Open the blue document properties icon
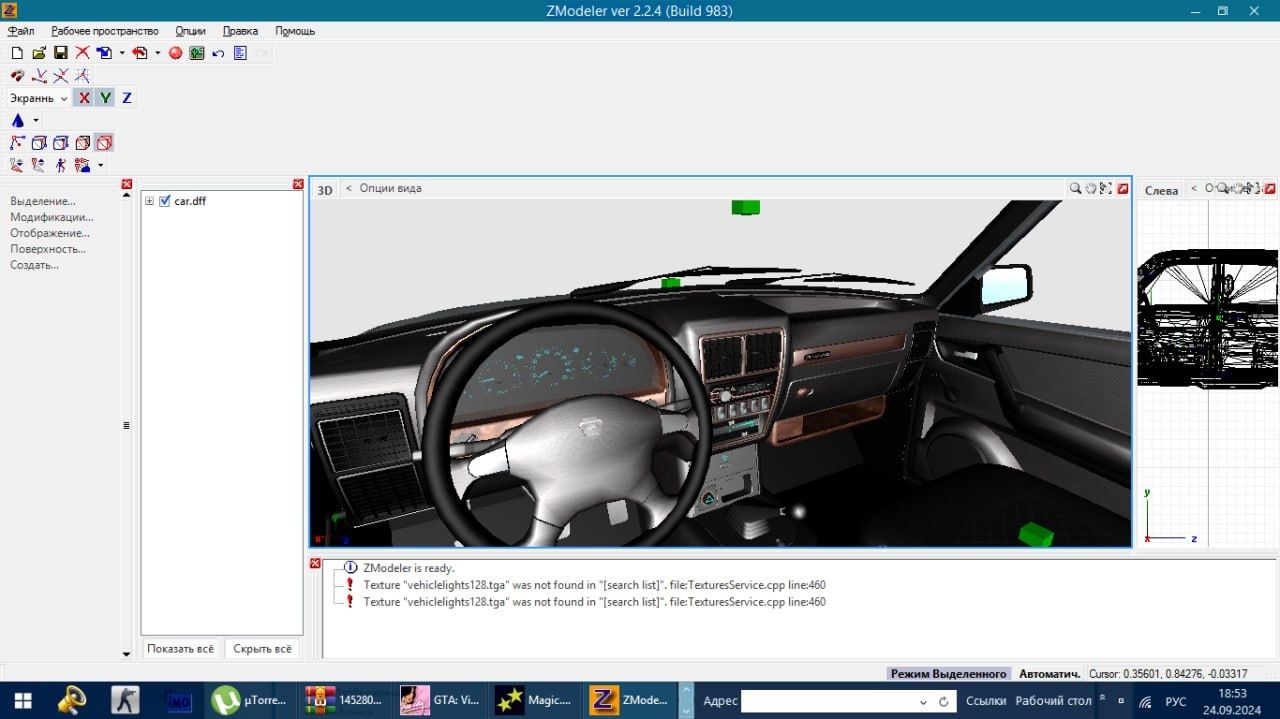 (x=240, y=53)
